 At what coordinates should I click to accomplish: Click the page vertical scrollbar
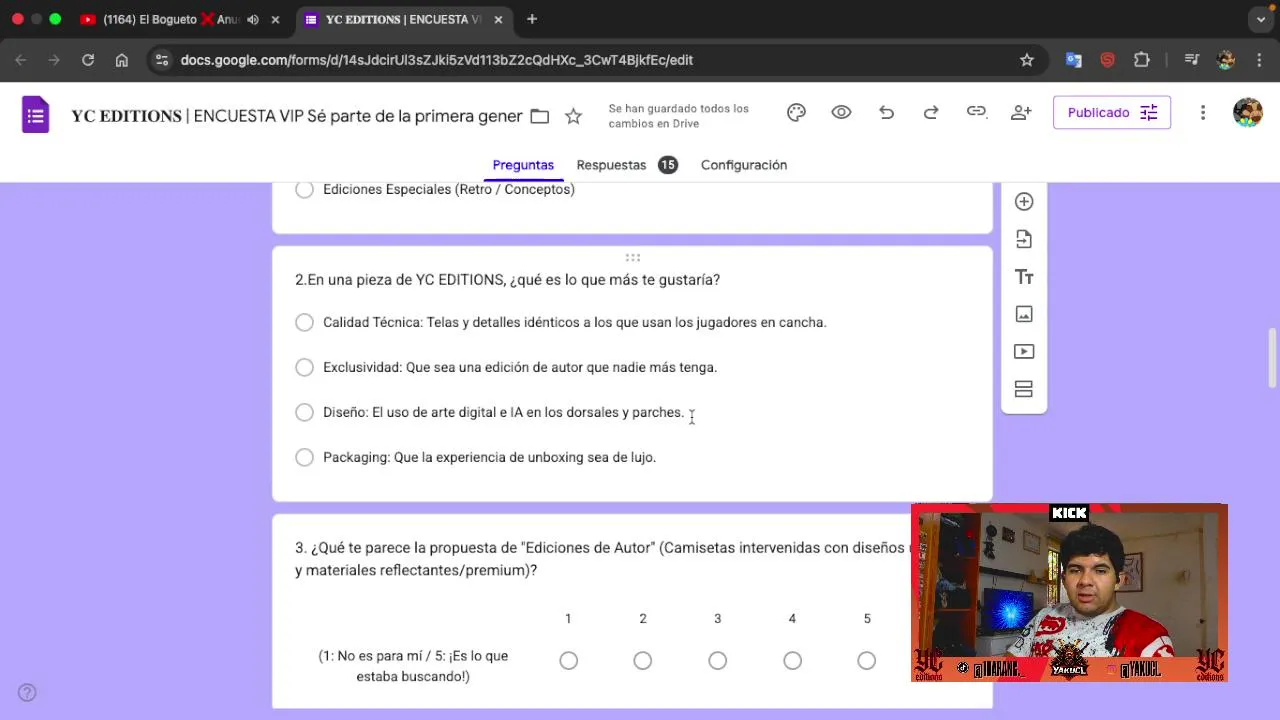click(1273, 357)
